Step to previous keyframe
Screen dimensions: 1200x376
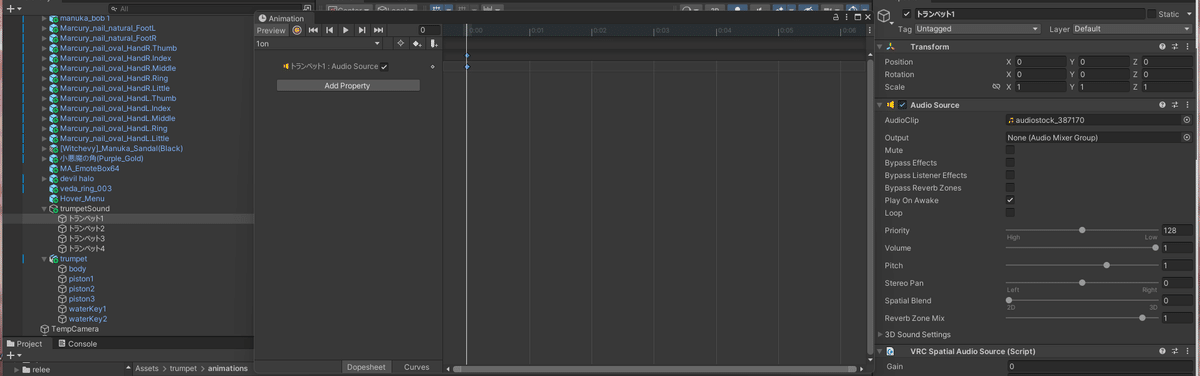tap(329, 31)
